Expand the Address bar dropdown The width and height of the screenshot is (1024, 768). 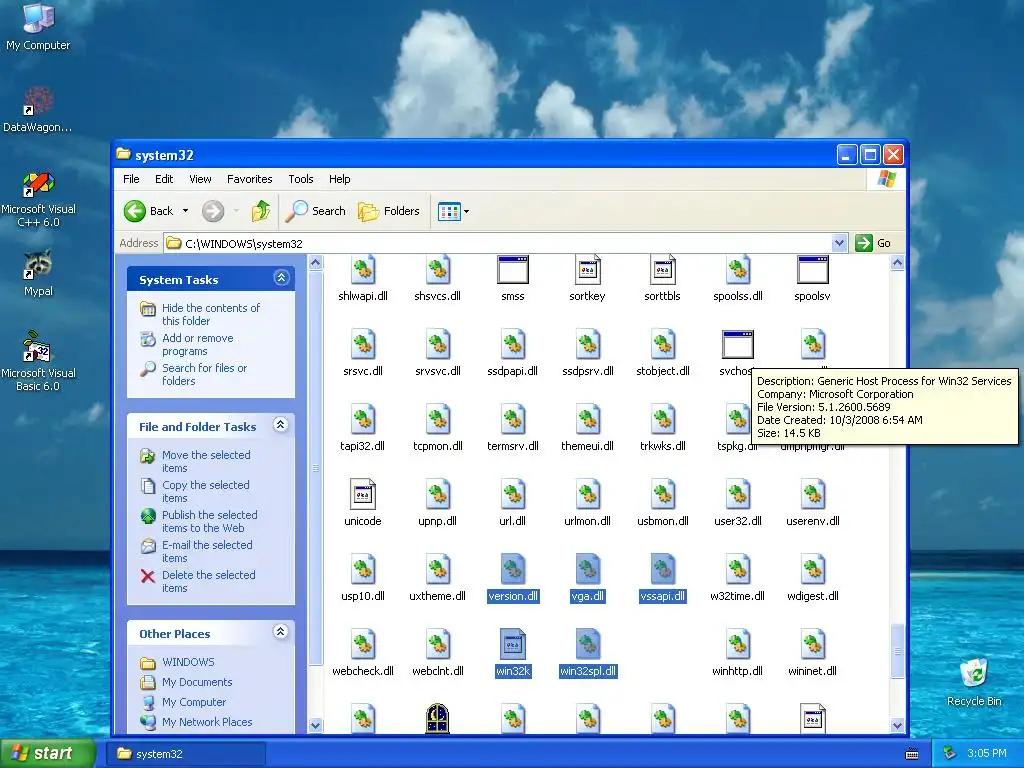[x=840, y=243]
